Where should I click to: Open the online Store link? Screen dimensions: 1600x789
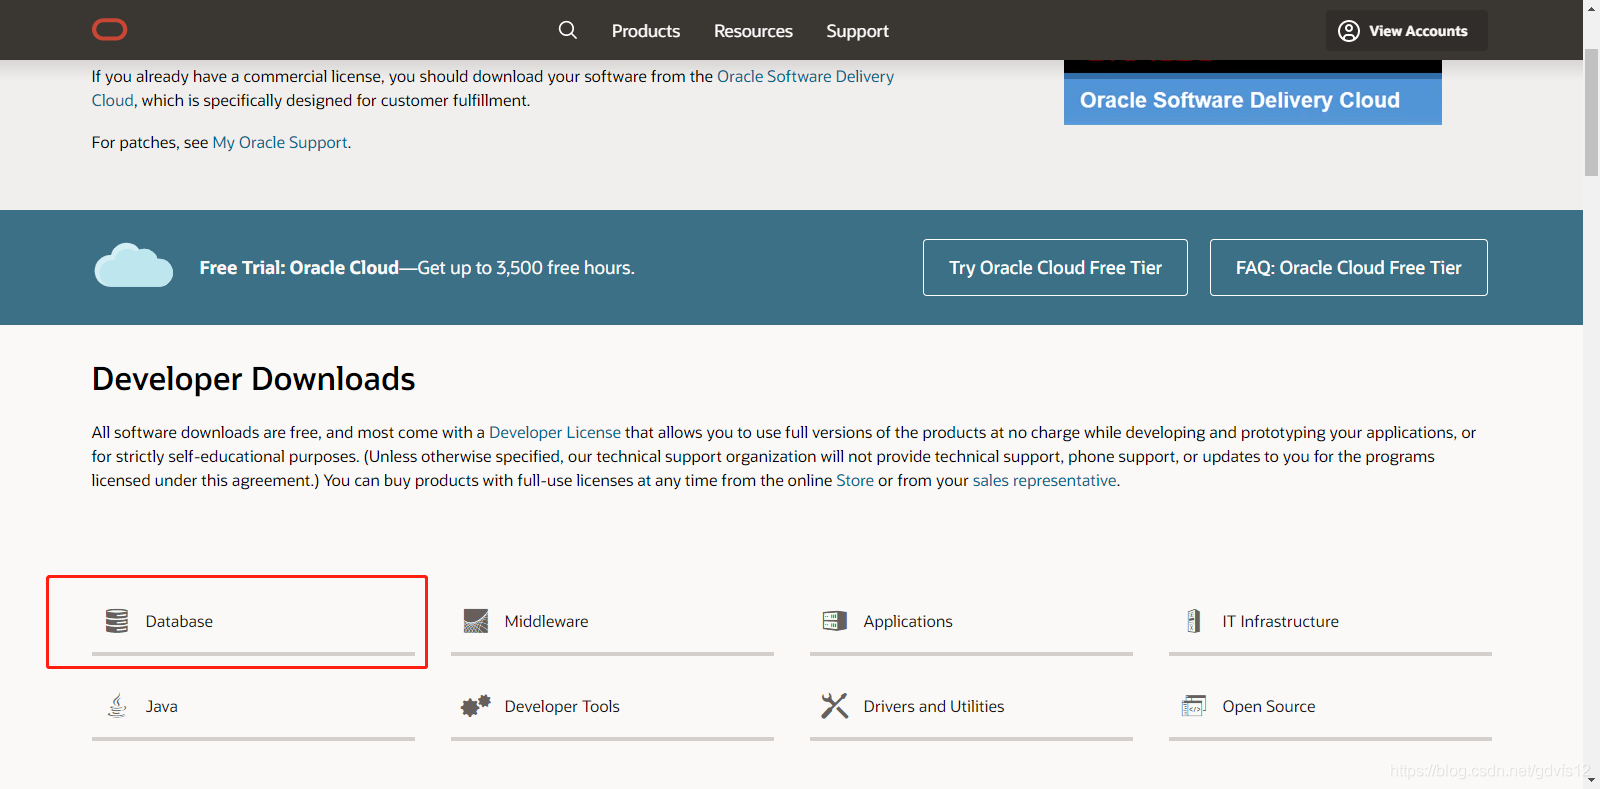(855, 480)
